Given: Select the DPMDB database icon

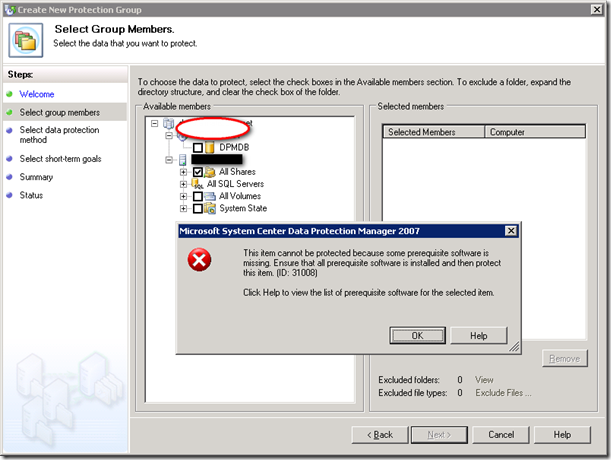Looking at the screenshot, I should [x=210, y=147].
